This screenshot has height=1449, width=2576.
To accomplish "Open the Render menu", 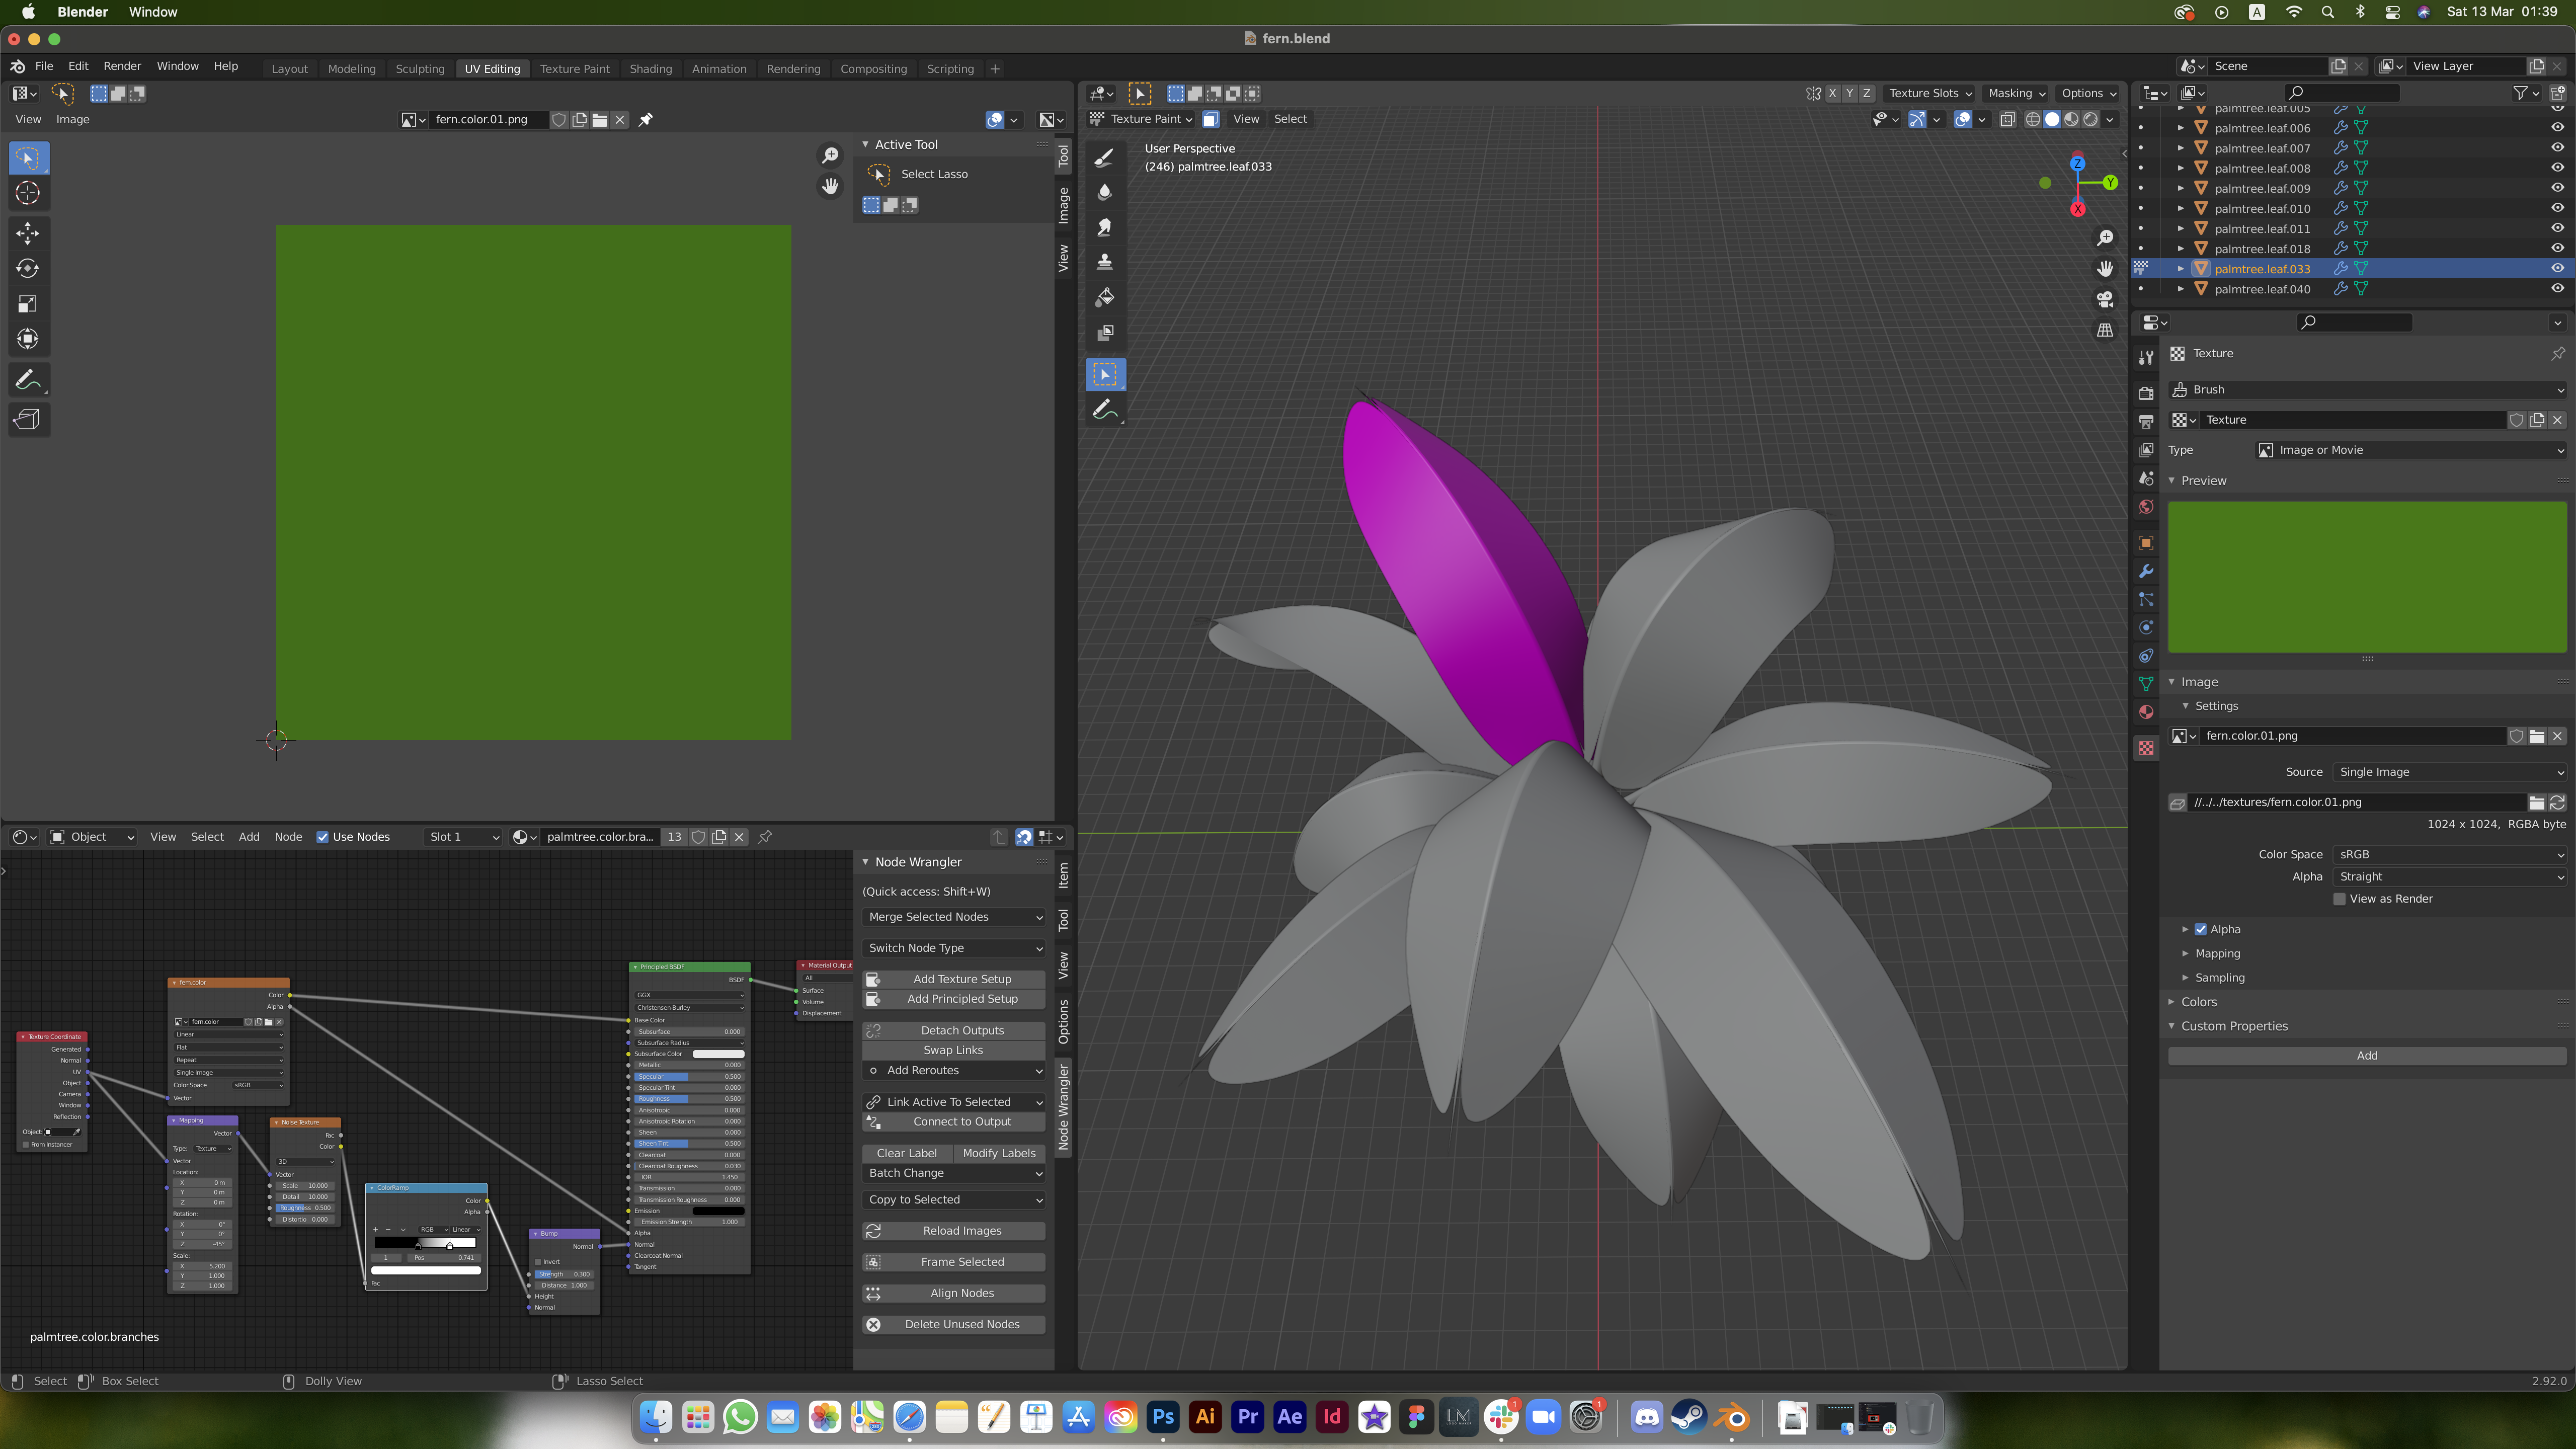I will pyautogui.click(x=122, y=66).
